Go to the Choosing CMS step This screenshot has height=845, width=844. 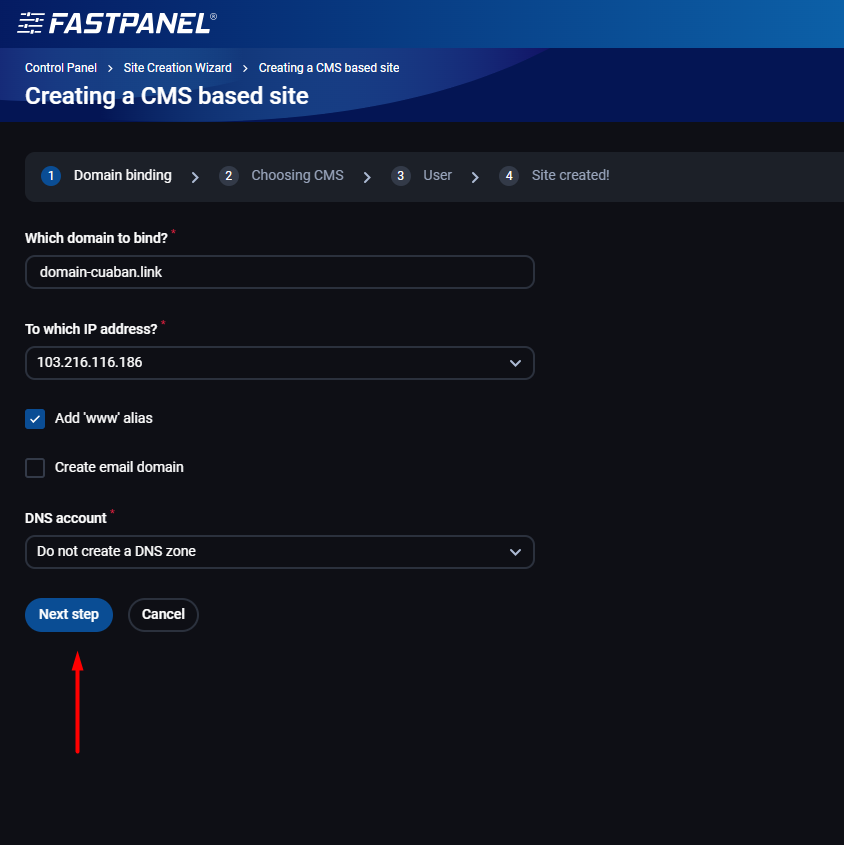tap(297, 176)
